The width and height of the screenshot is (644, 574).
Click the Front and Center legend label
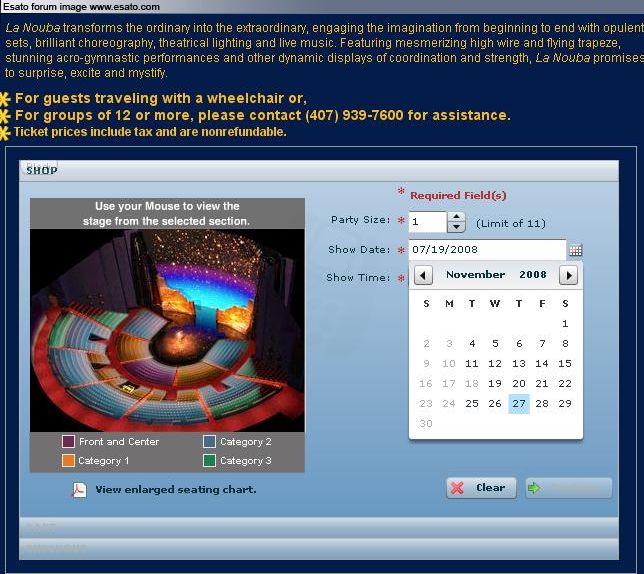pyautogui.click(x=119, y=442)
